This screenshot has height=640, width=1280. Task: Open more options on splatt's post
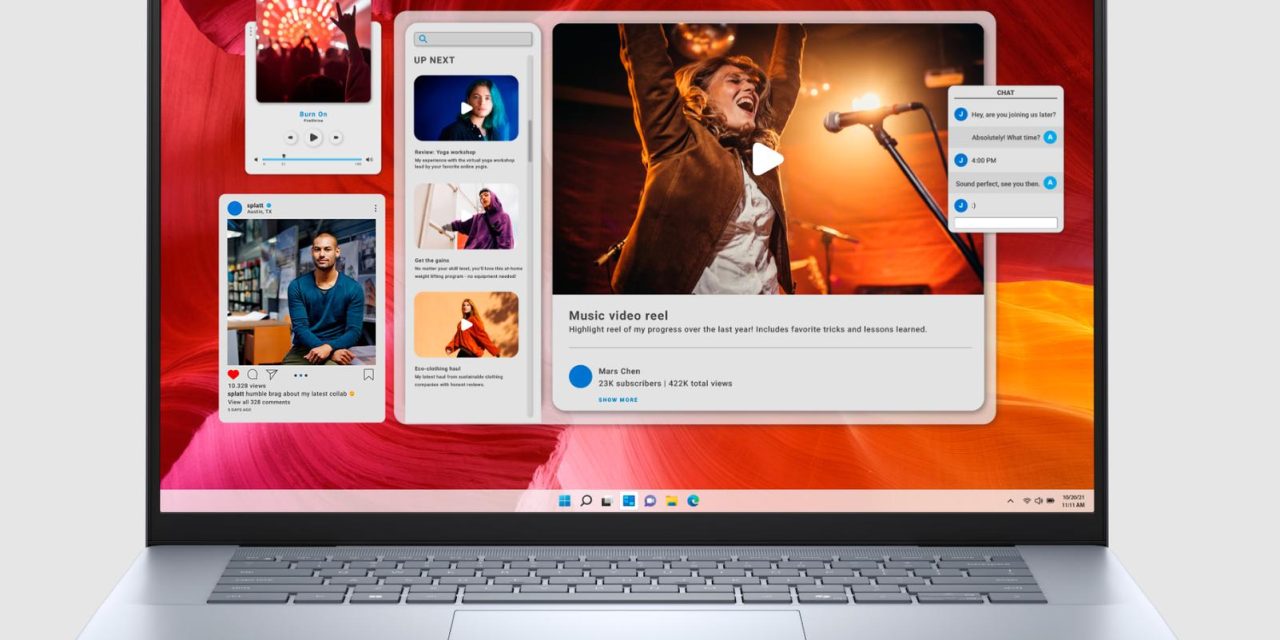[376, 208]
